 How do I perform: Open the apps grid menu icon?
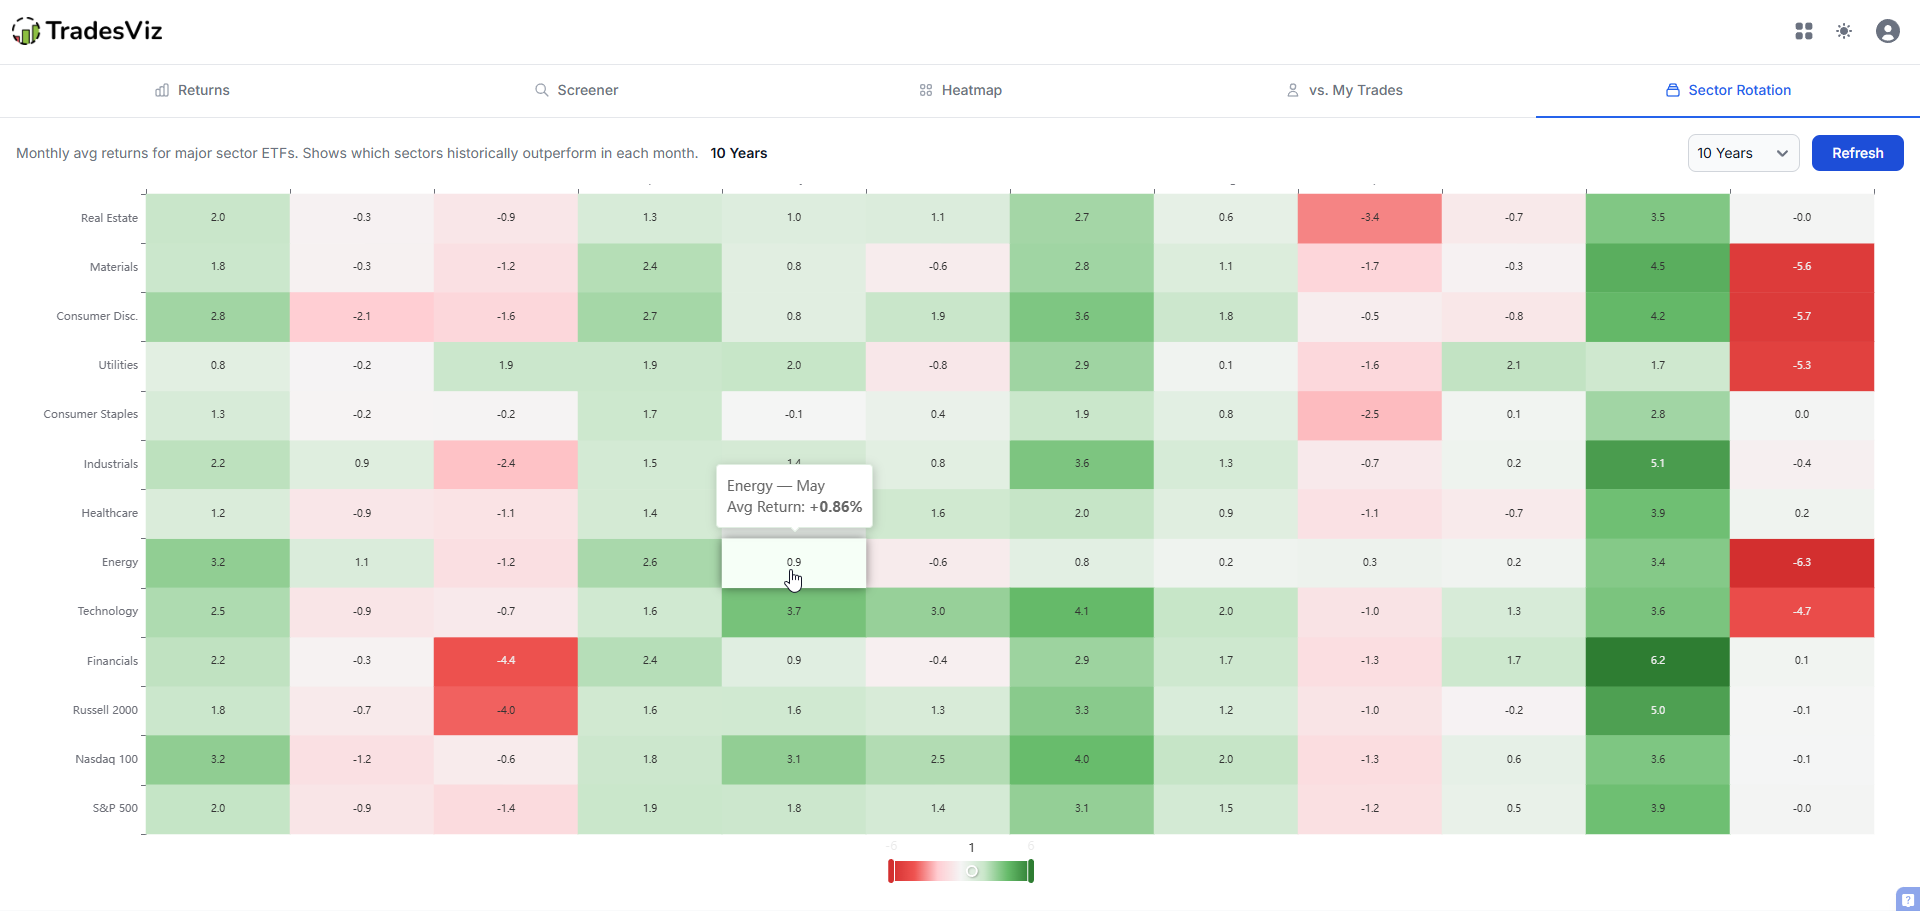pos(1804,31)
